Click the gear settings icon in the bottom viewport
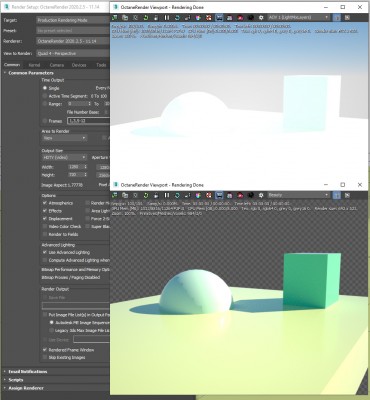Viewport: 370px width, 400px height. tap(261, 195)
